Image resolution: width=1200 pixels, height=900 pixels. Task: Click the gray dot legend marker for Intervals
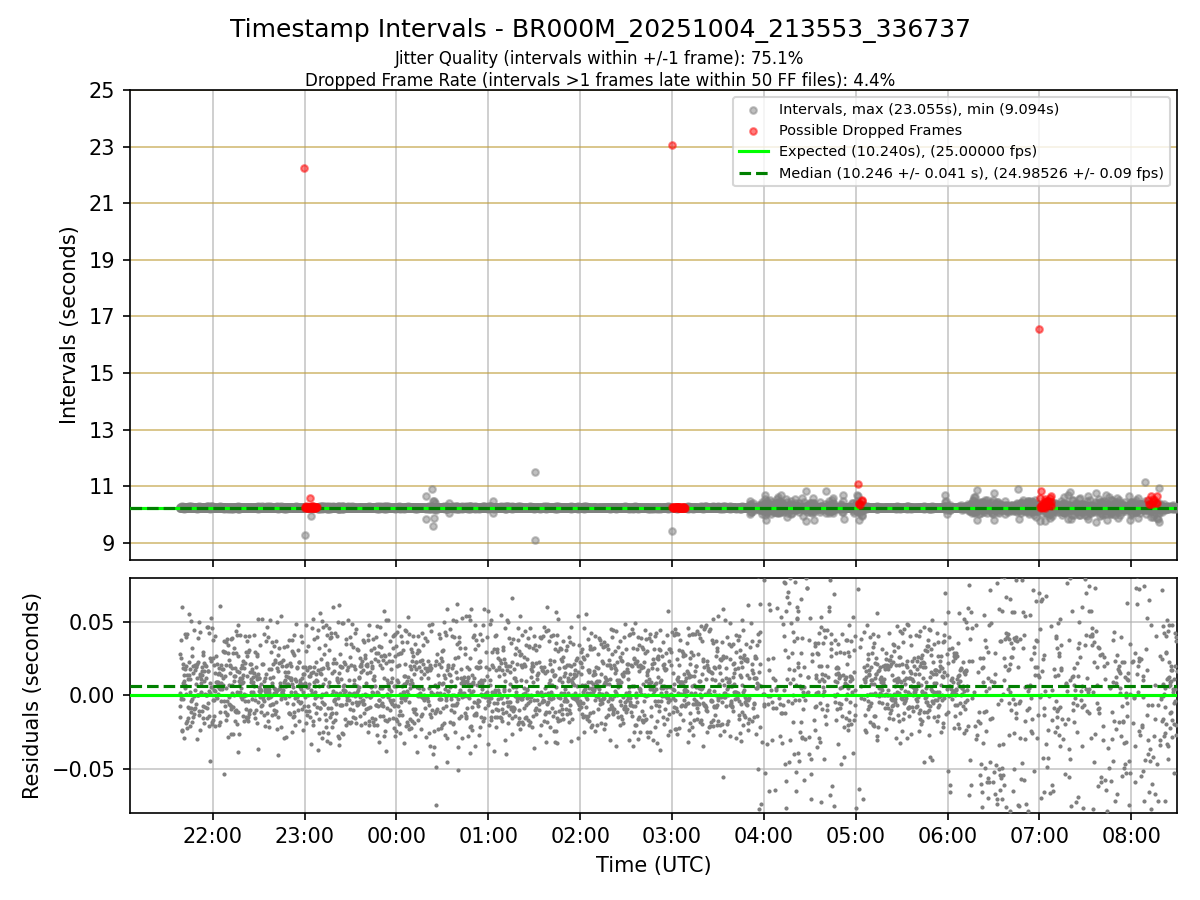754,110
